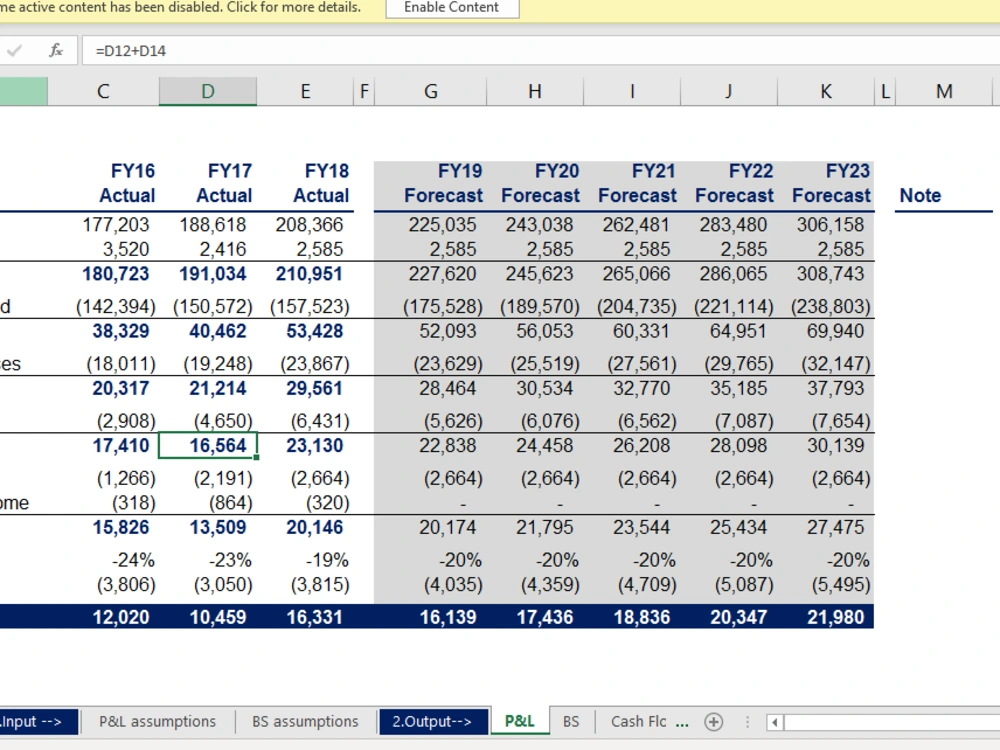1000x750 pixels.
Task: Click the FY18 Actual header cell
Action: [321, 183]
